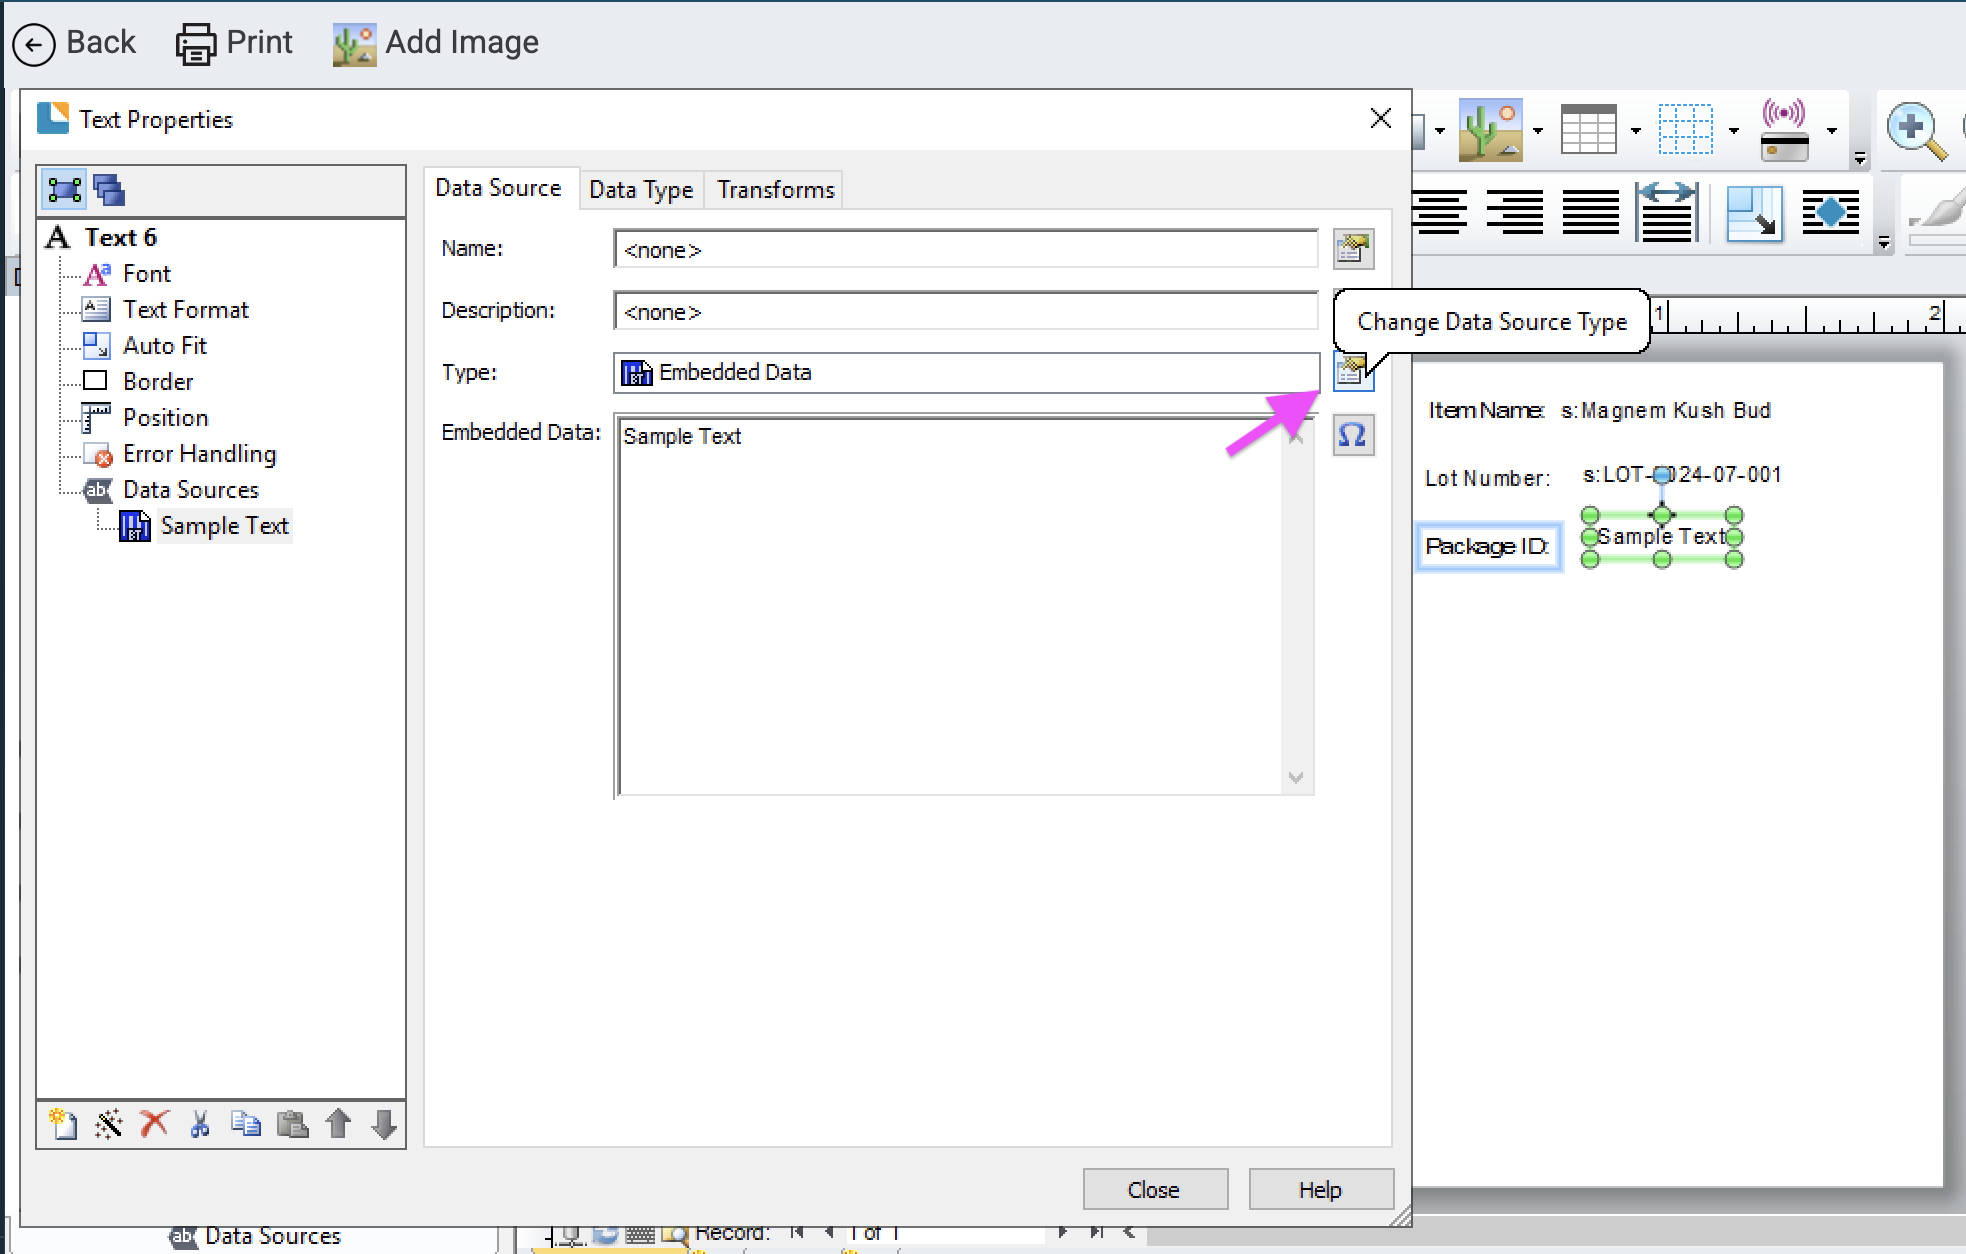1966x1254 pixels.
Task: Open the table tool dropdown arrow
Action: (1636, 131)
